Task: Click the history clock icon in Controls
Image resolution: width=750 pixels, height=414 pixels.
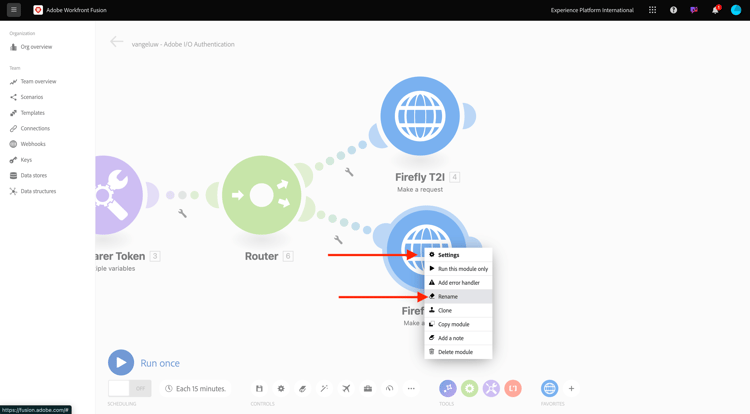Action: [389, 389]
